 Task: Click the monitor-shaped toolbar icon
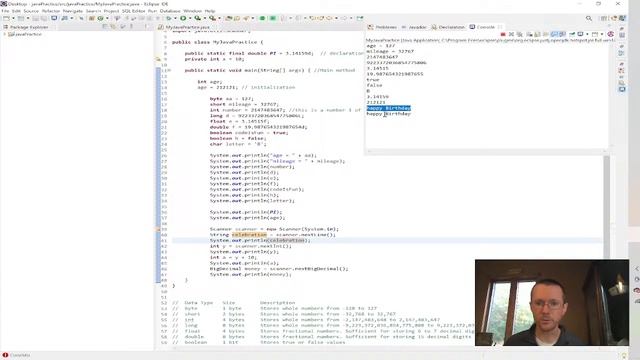[54, 18]
